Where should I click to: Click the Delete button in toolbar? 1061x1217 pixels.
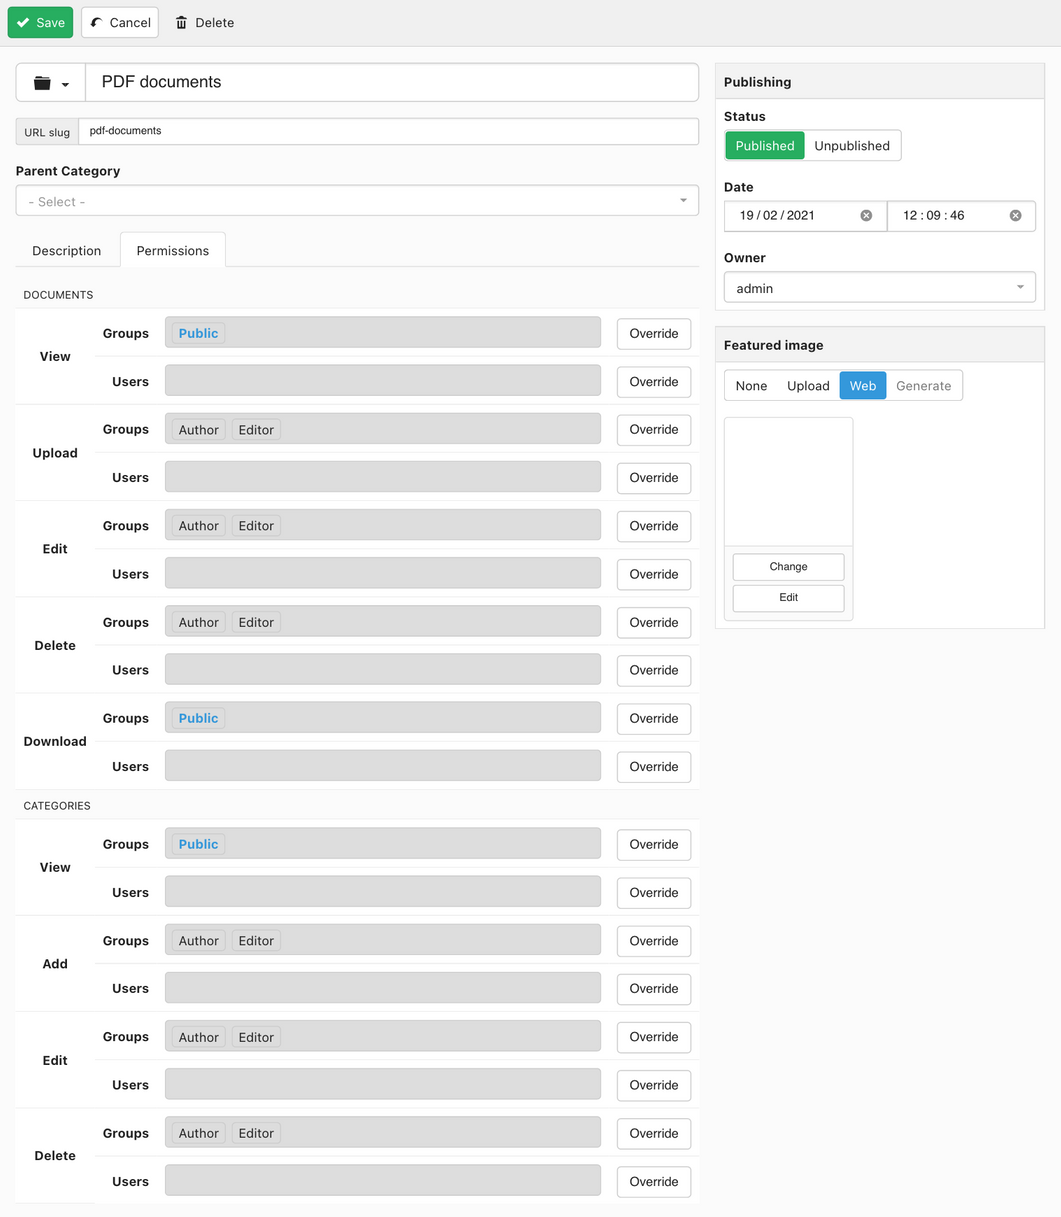click(x=204, y=22)
